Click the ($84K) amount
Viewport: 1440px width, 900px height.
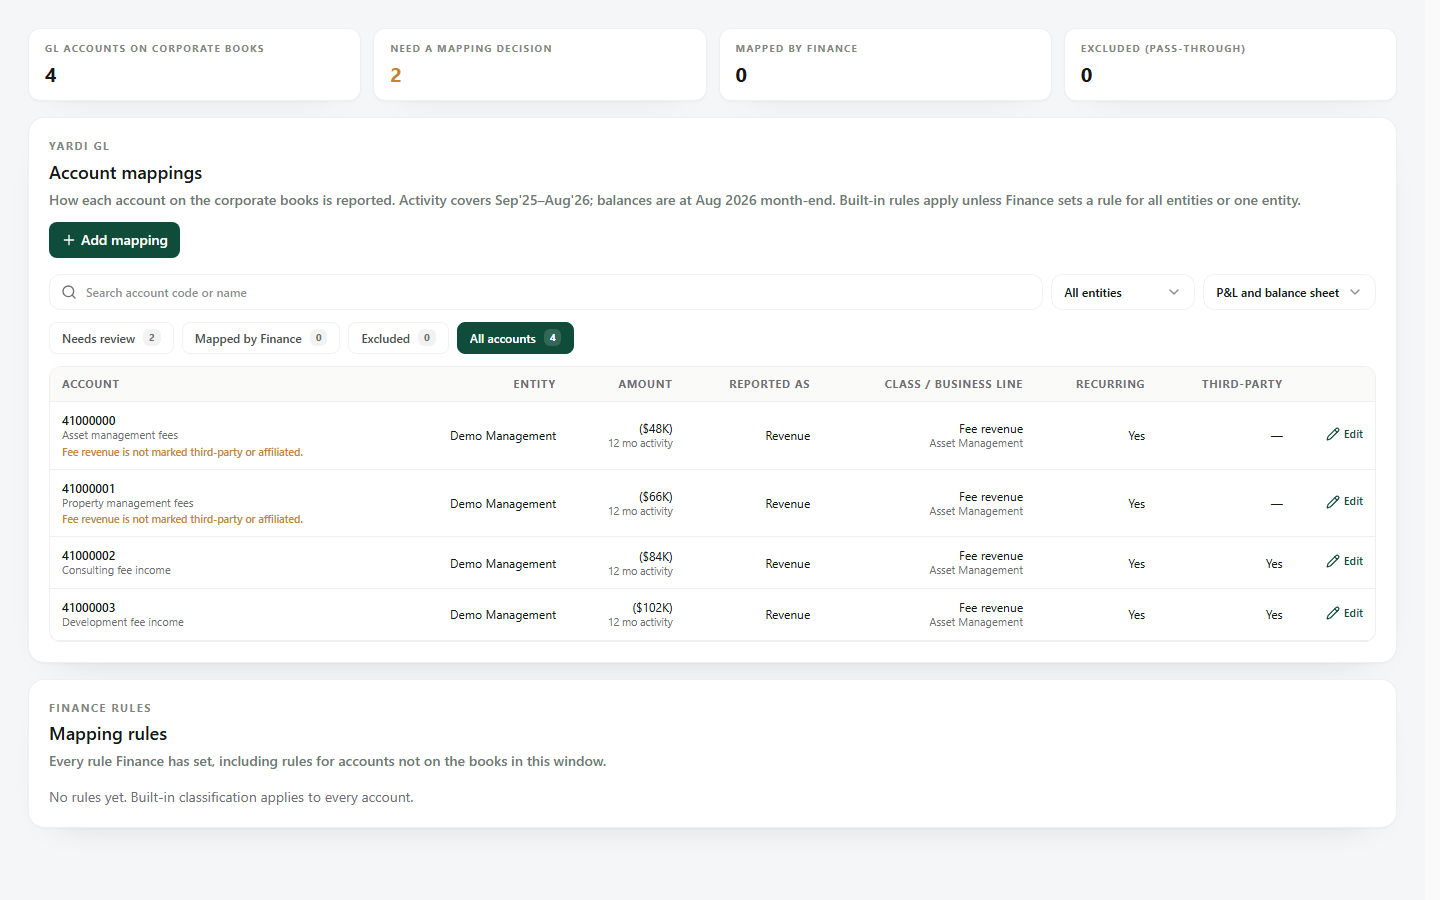click(x=656, y=557)
